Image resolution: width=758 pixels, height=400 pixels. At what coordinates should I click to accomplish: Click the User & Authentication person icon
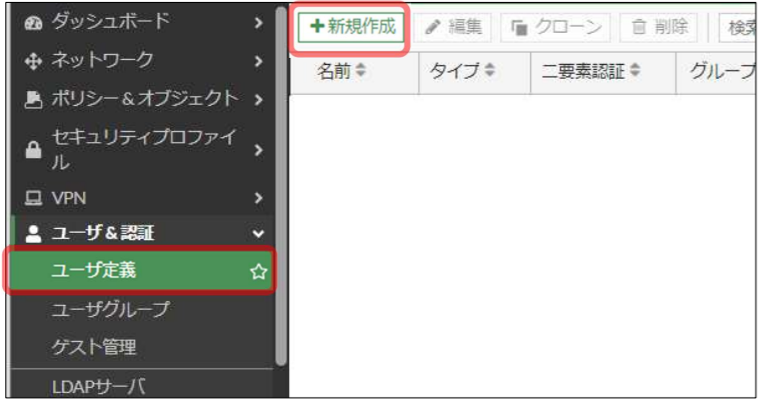pos(33,234)
